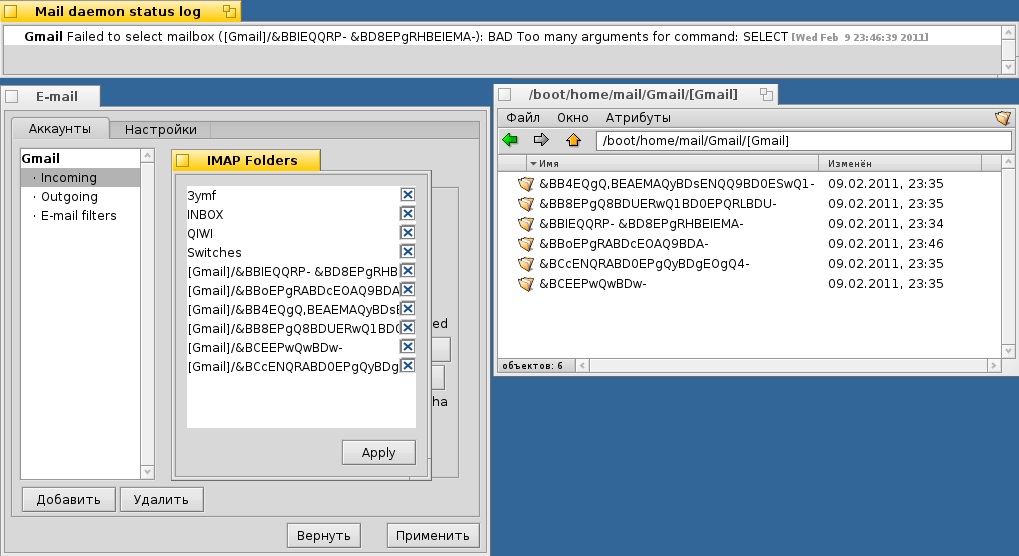Screen dimensions: 1019x556
Task: Click zoom icon on Mail daemon status log tab
Action: tap(229, 11)
